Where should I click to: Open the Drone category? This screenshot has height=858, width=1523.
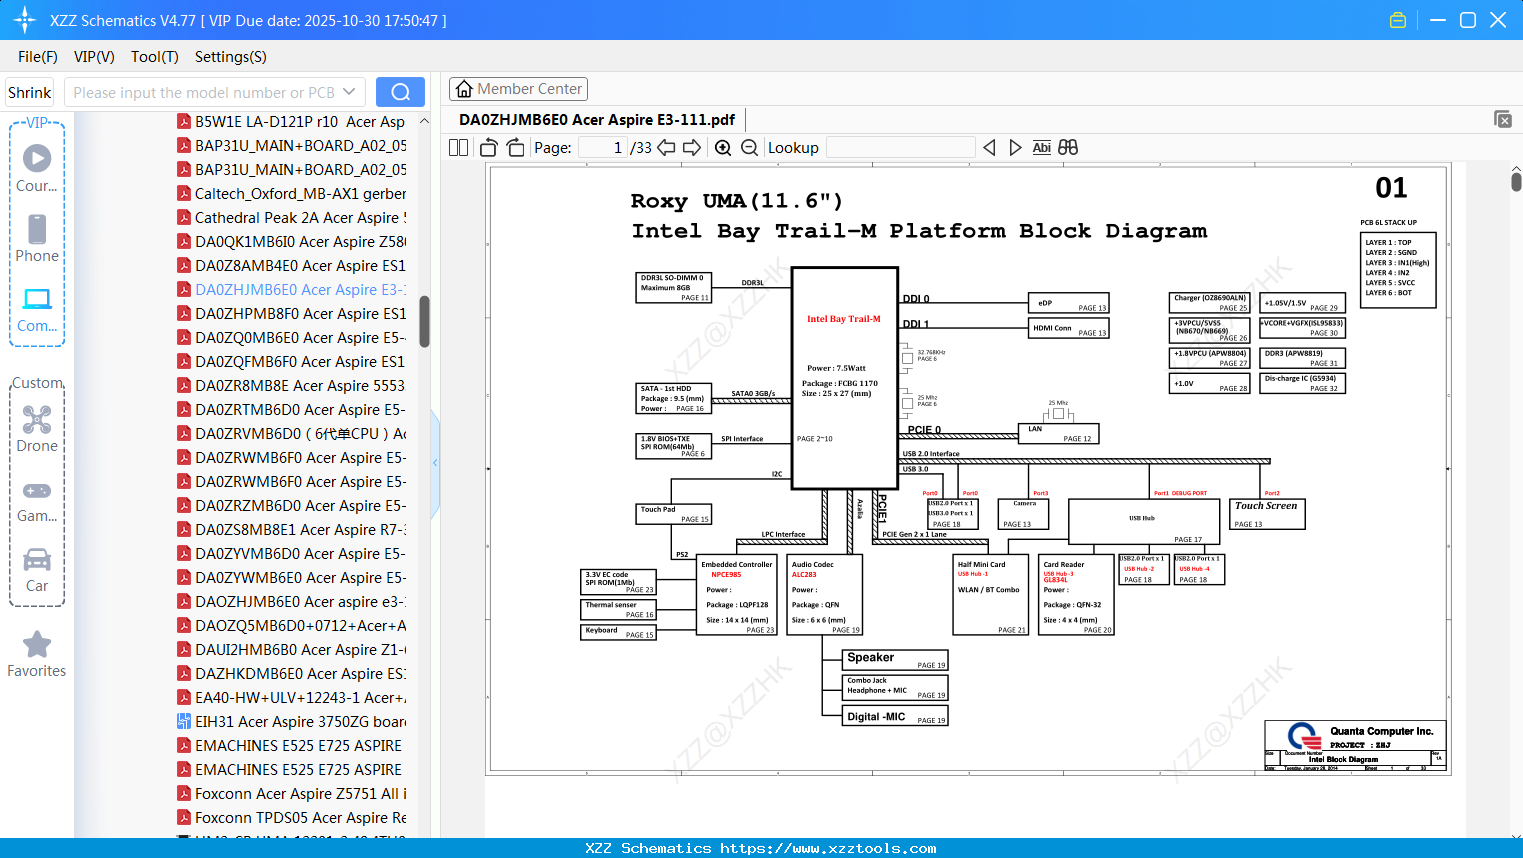click(x=37, y=428)
